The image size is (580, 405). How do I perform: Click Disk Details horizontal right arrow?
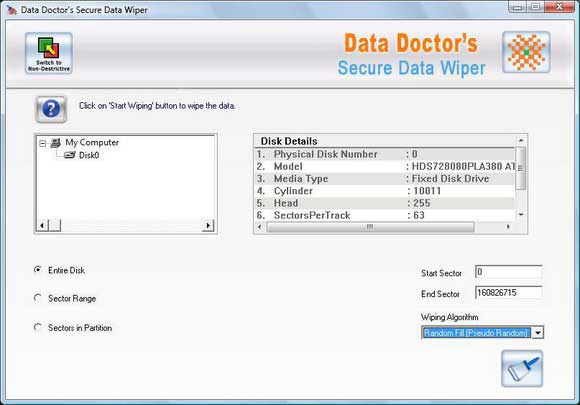[x=508, y=227]
